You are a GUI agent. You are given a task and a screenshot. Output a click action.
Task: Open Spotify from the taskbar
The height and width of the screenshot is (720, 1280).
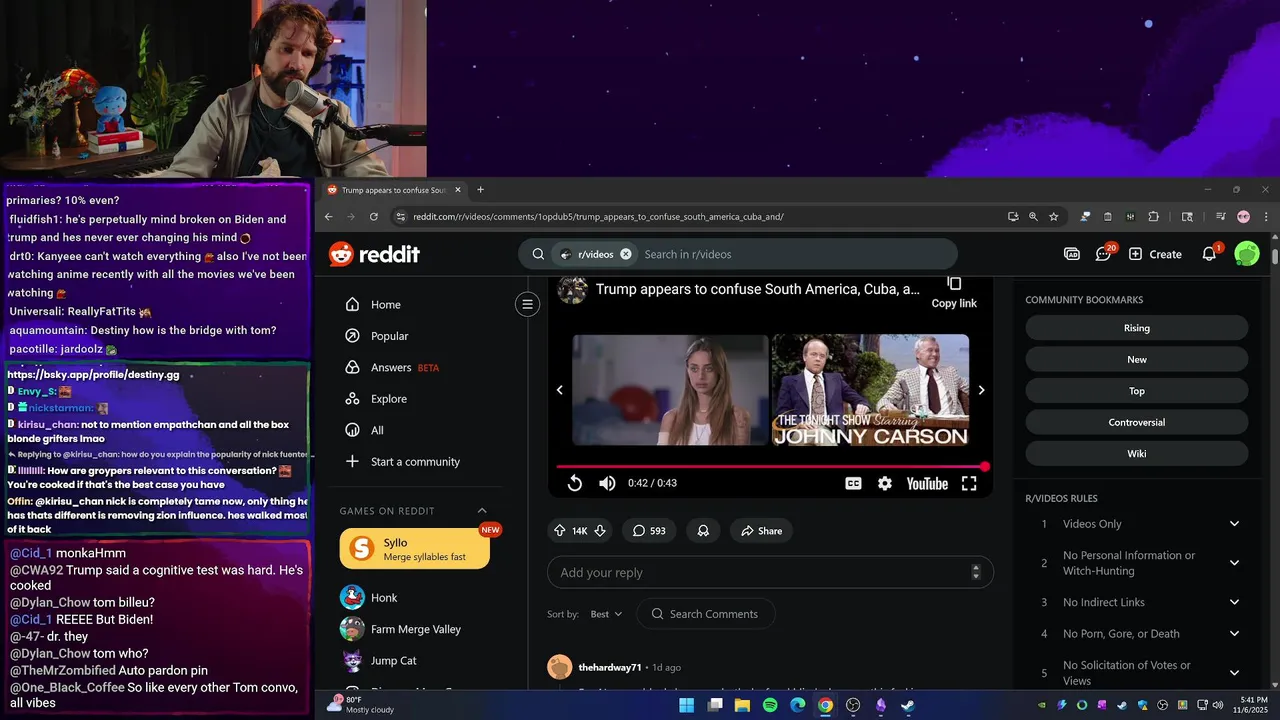point(770,705)
